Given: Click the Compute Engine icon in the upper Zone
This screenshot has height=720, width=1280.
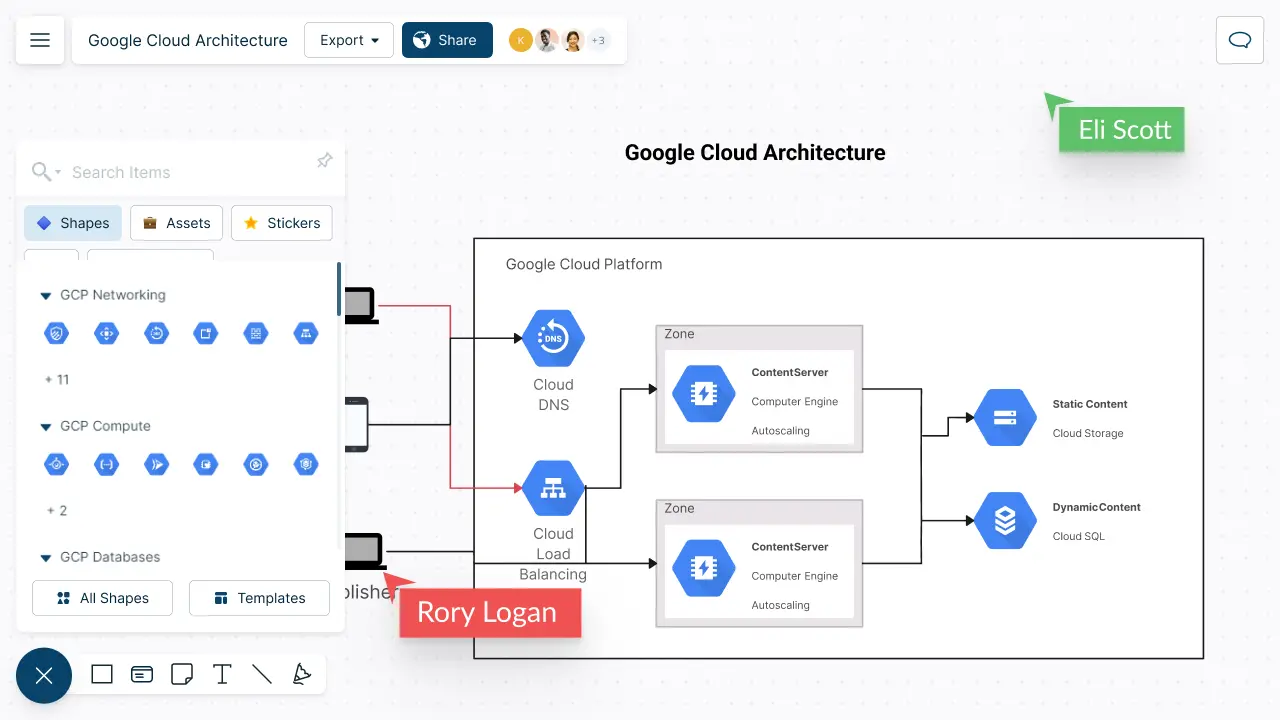Looking at the screenshot, I should tap(703, 393).
